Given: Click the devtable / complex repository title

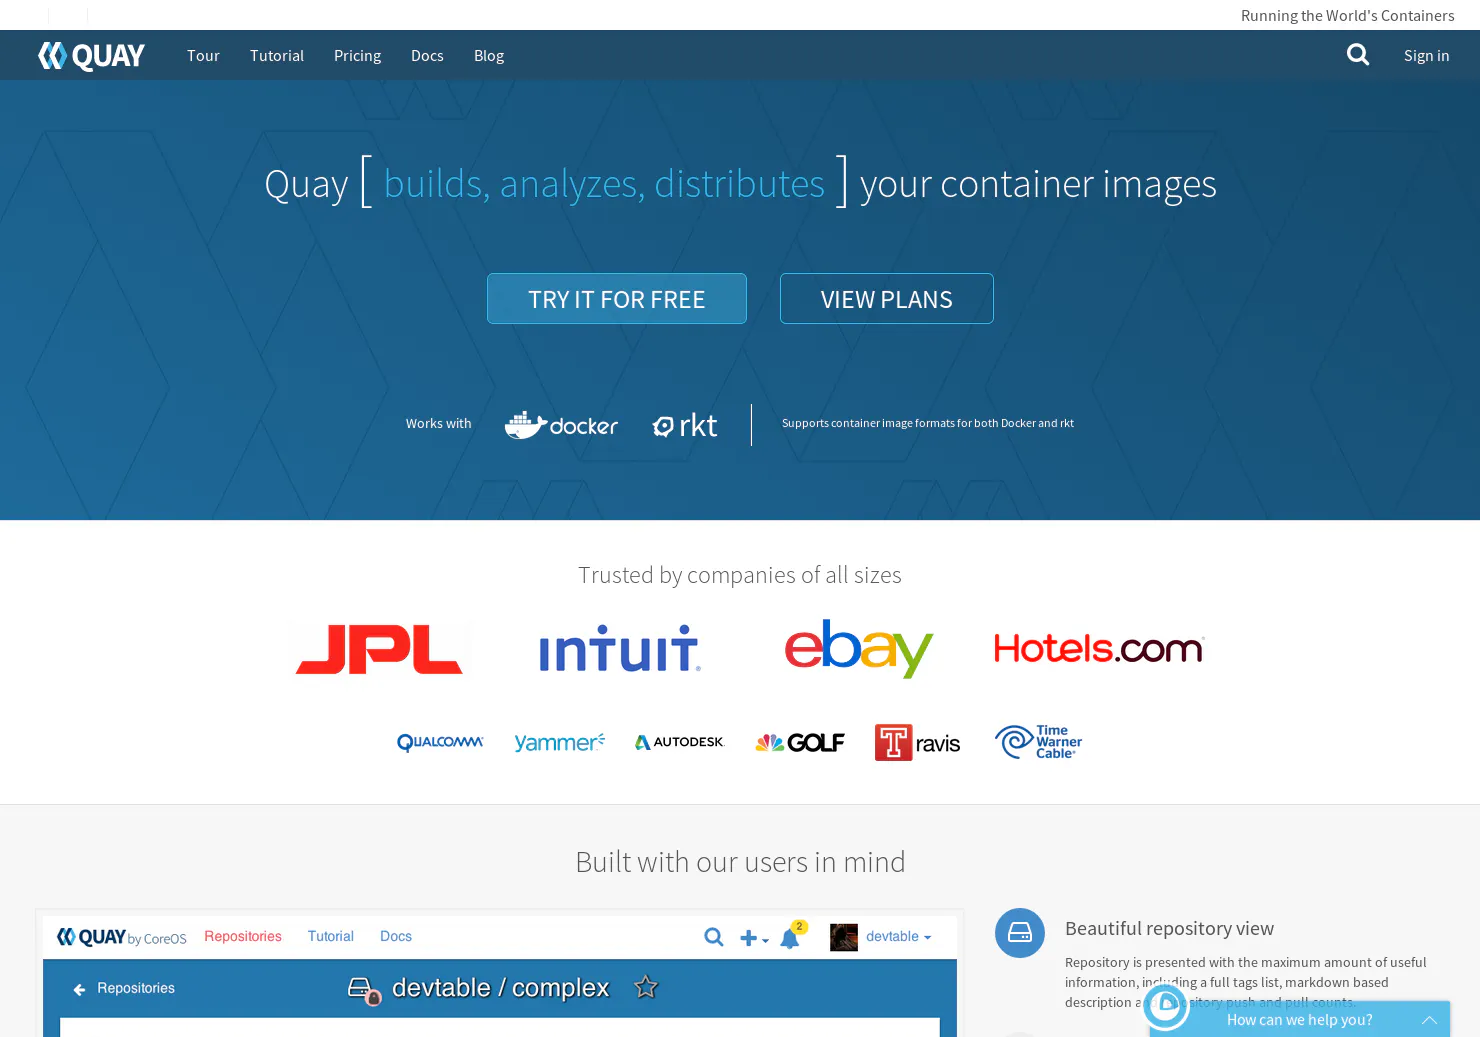Looking at the screenshot, I should (501, 988).
